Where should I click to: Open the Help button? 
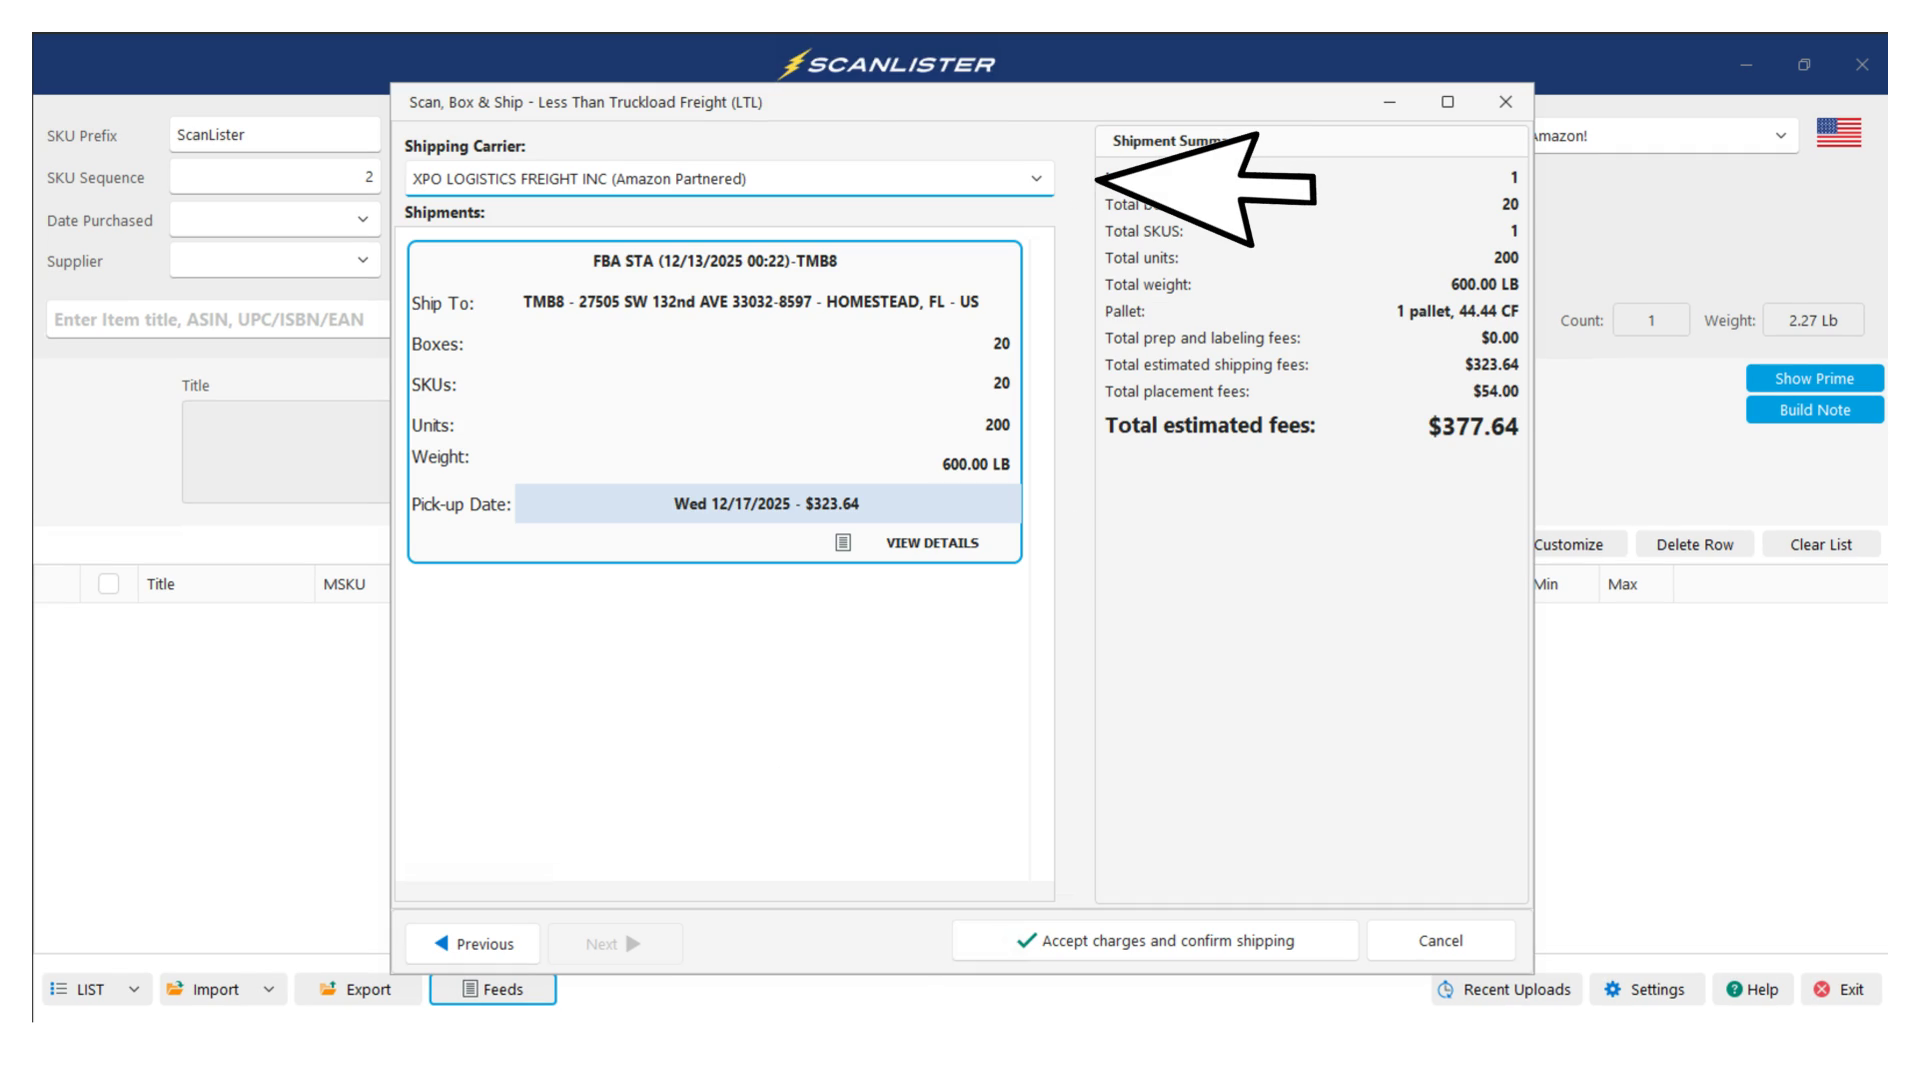[x=1752, y=989]
